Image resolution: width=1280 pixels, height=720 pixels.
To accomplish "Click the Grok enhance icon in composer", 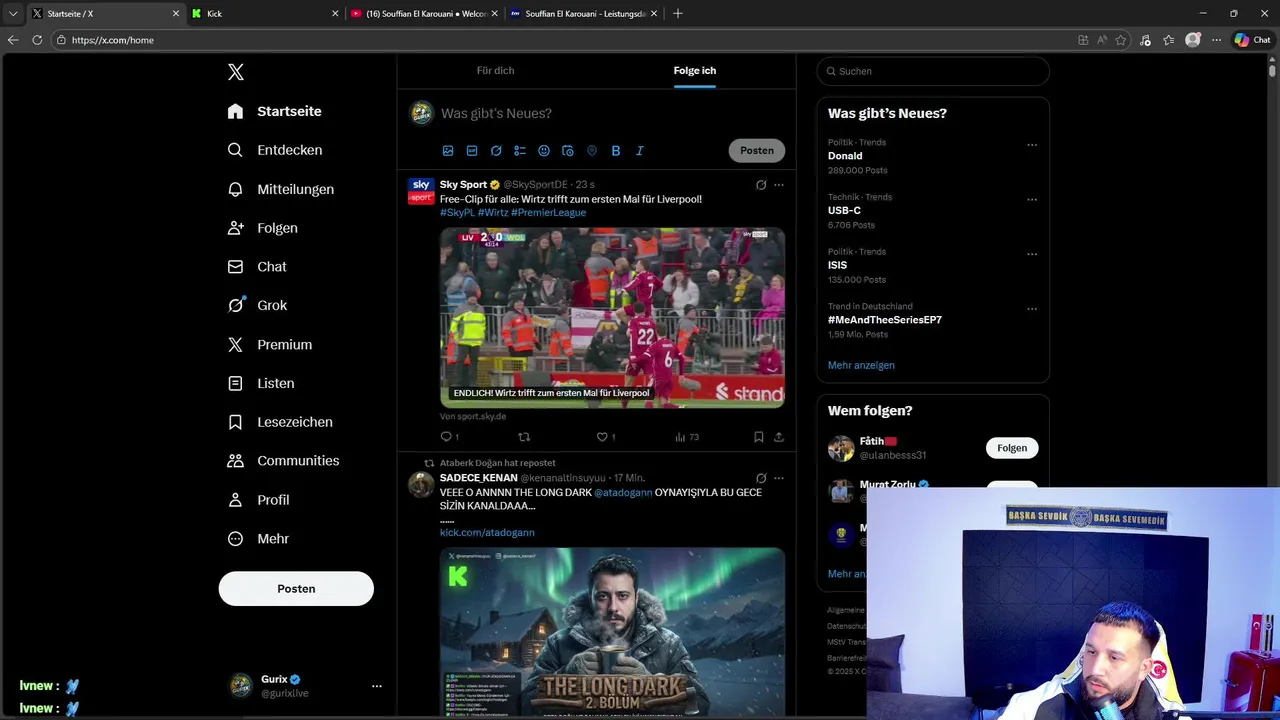I will [496, 151].
